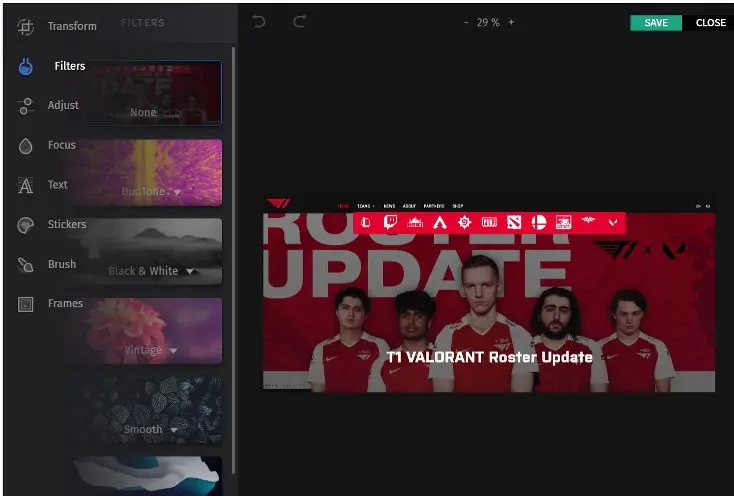This screenshot has width=734, height=496.
Task: Zoom in with the plus button
Action: [x=511, y=23]
